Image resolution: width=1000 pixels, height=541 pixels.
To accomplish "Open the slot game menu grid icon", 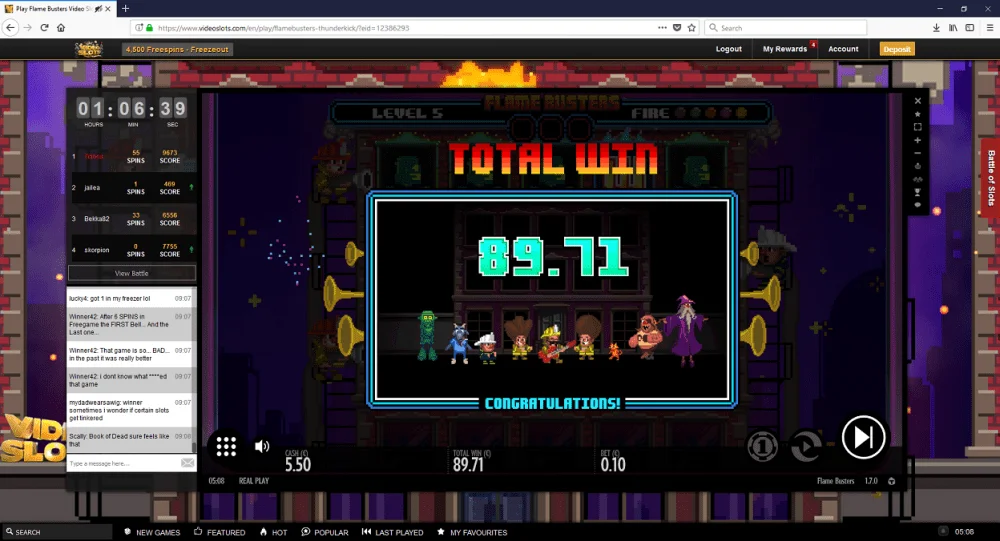I will tap(226, 446).
